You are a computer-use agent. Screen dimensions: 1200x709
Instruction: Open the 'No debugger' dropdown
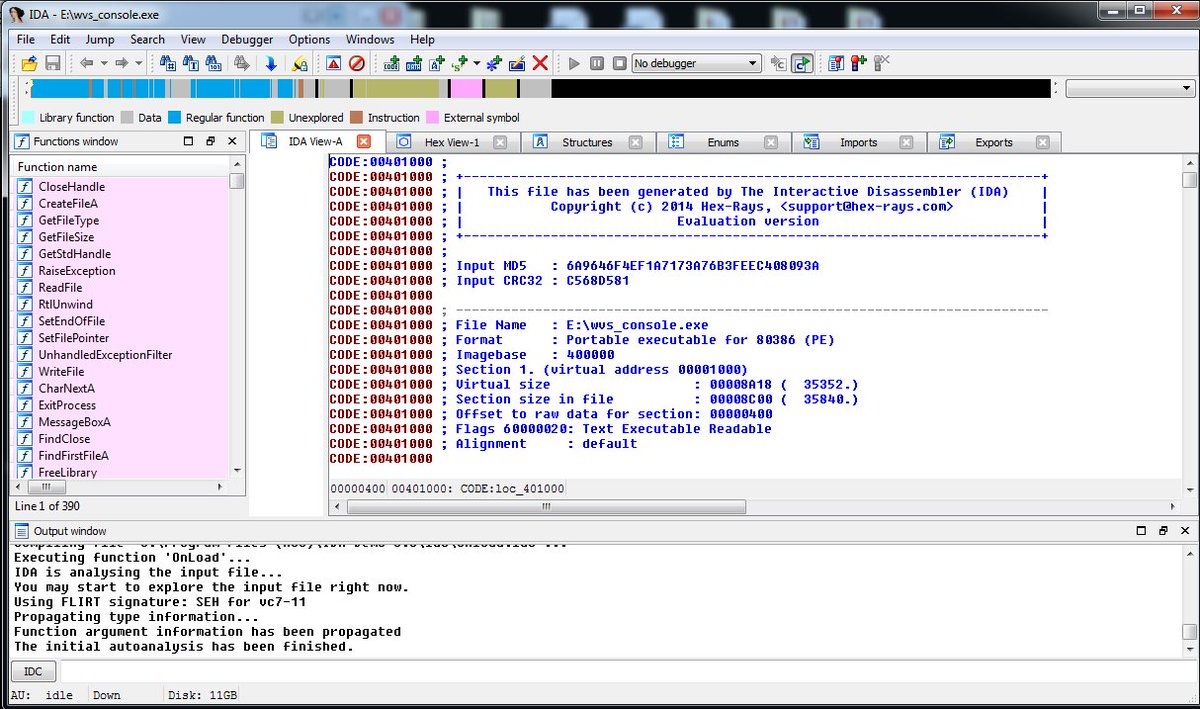(696, 63)
